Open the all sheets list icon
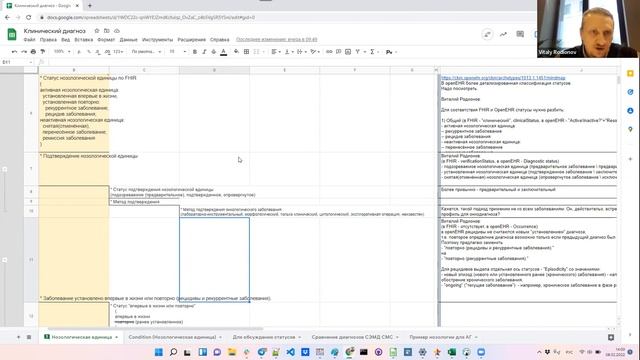640x360 pixels. pos(29,337)
